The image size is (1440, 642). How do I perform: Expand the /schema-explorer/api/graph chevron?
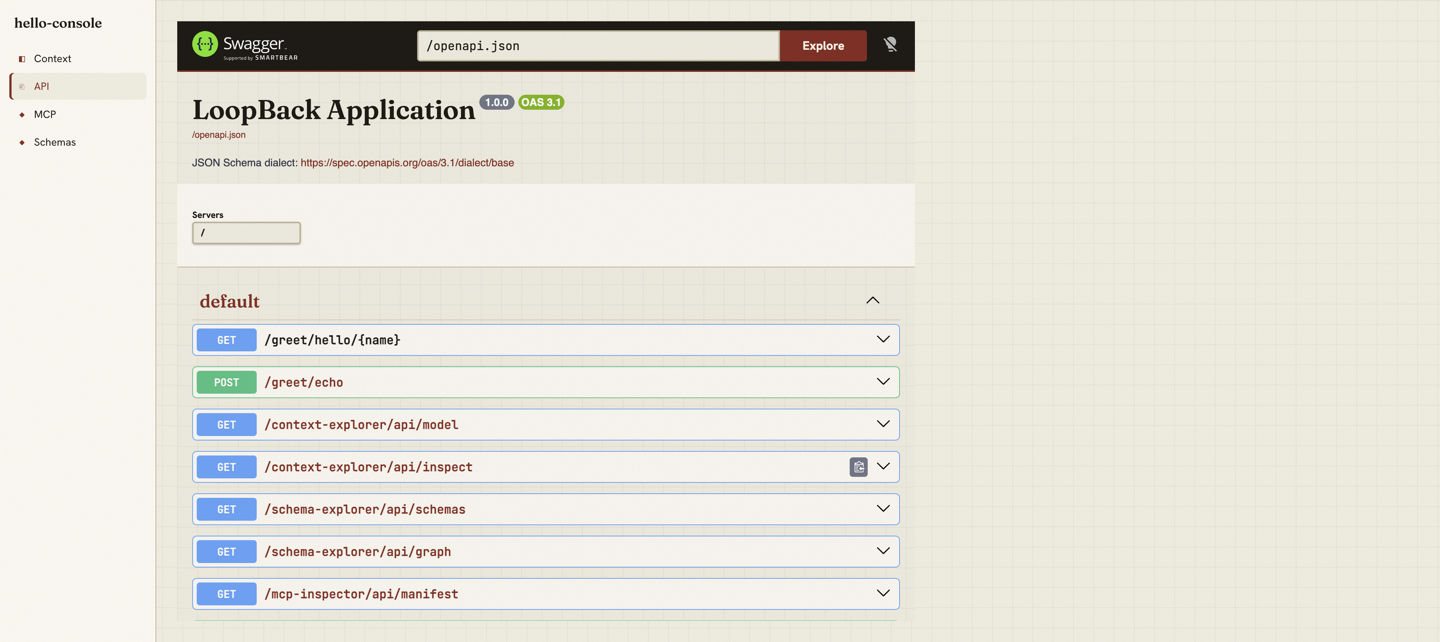[883, 551]
